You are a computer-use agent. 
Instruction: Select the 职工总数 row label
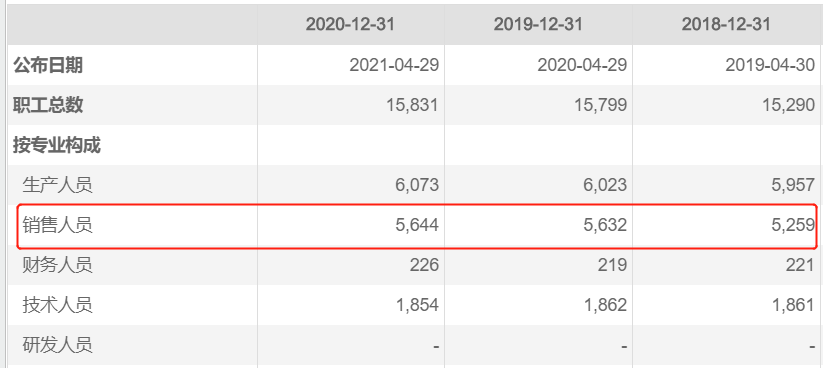click(48, 105)
